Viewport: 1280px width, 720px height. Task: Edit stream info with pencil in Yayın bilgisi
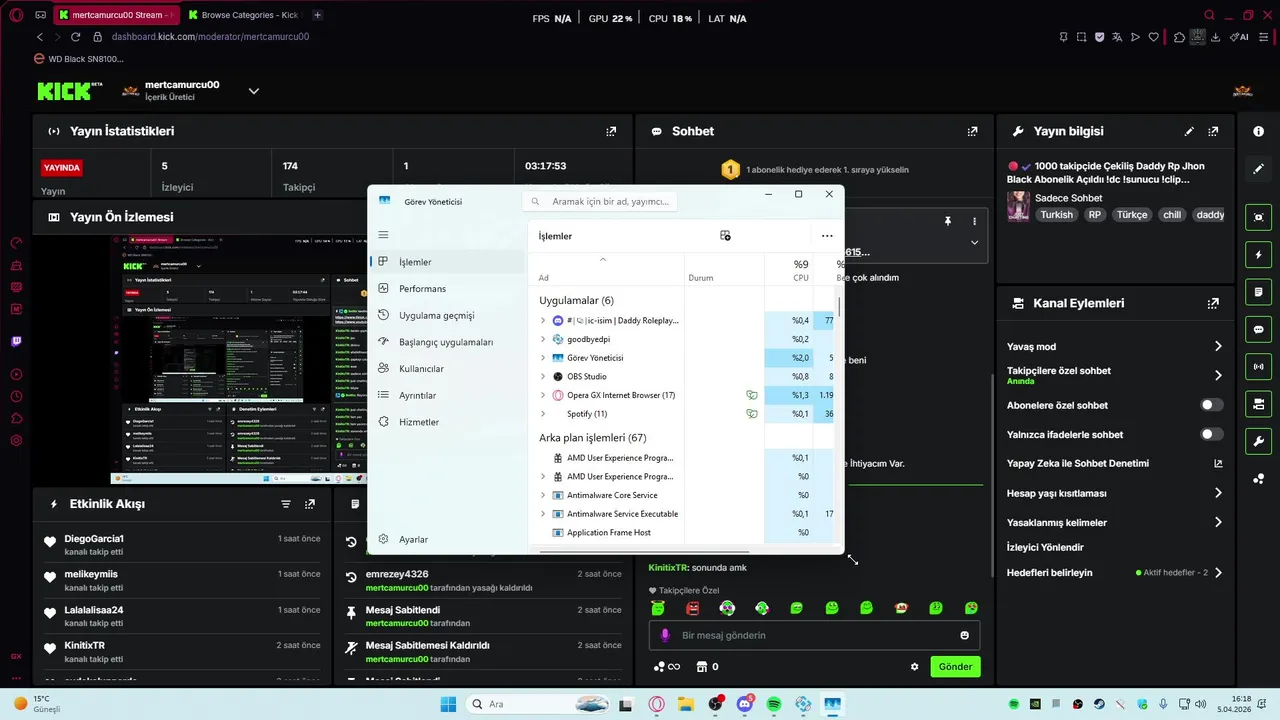(1189, 131)
